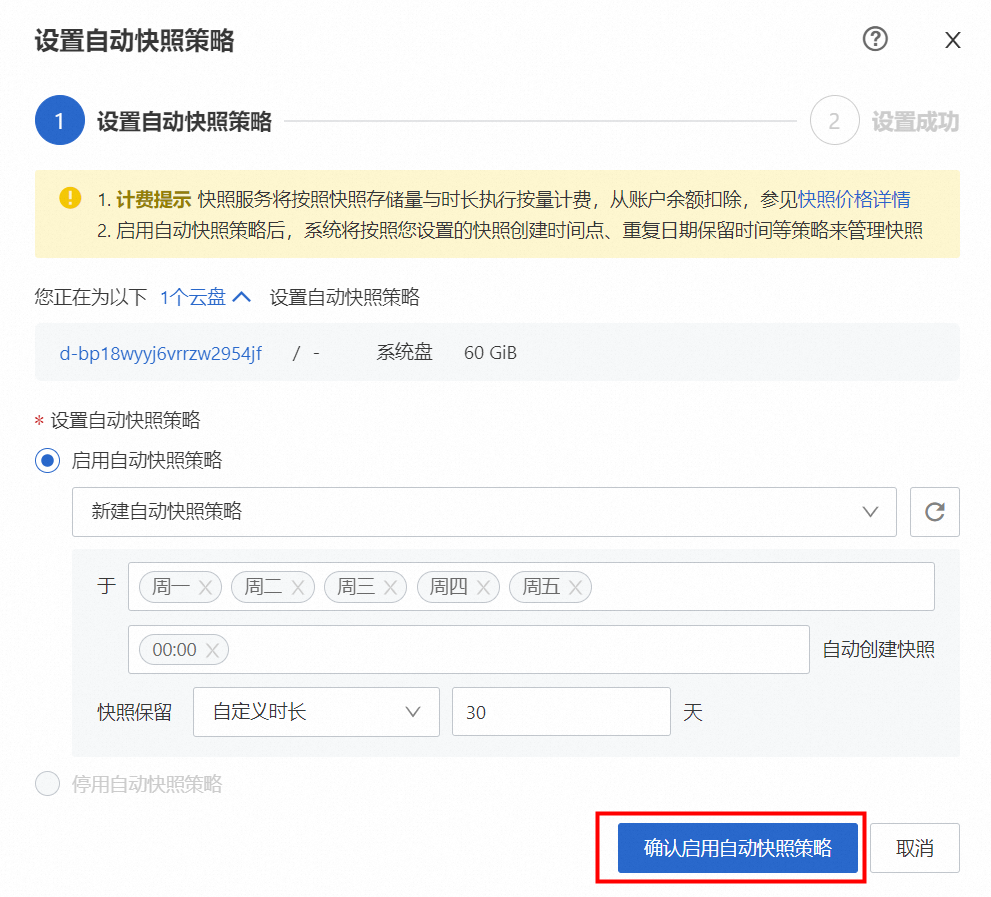Image resolution: width=991 pixels, height=897 pixels.
Task: Select the 停用自动快照策略 radio option
Action: (47, 784)
